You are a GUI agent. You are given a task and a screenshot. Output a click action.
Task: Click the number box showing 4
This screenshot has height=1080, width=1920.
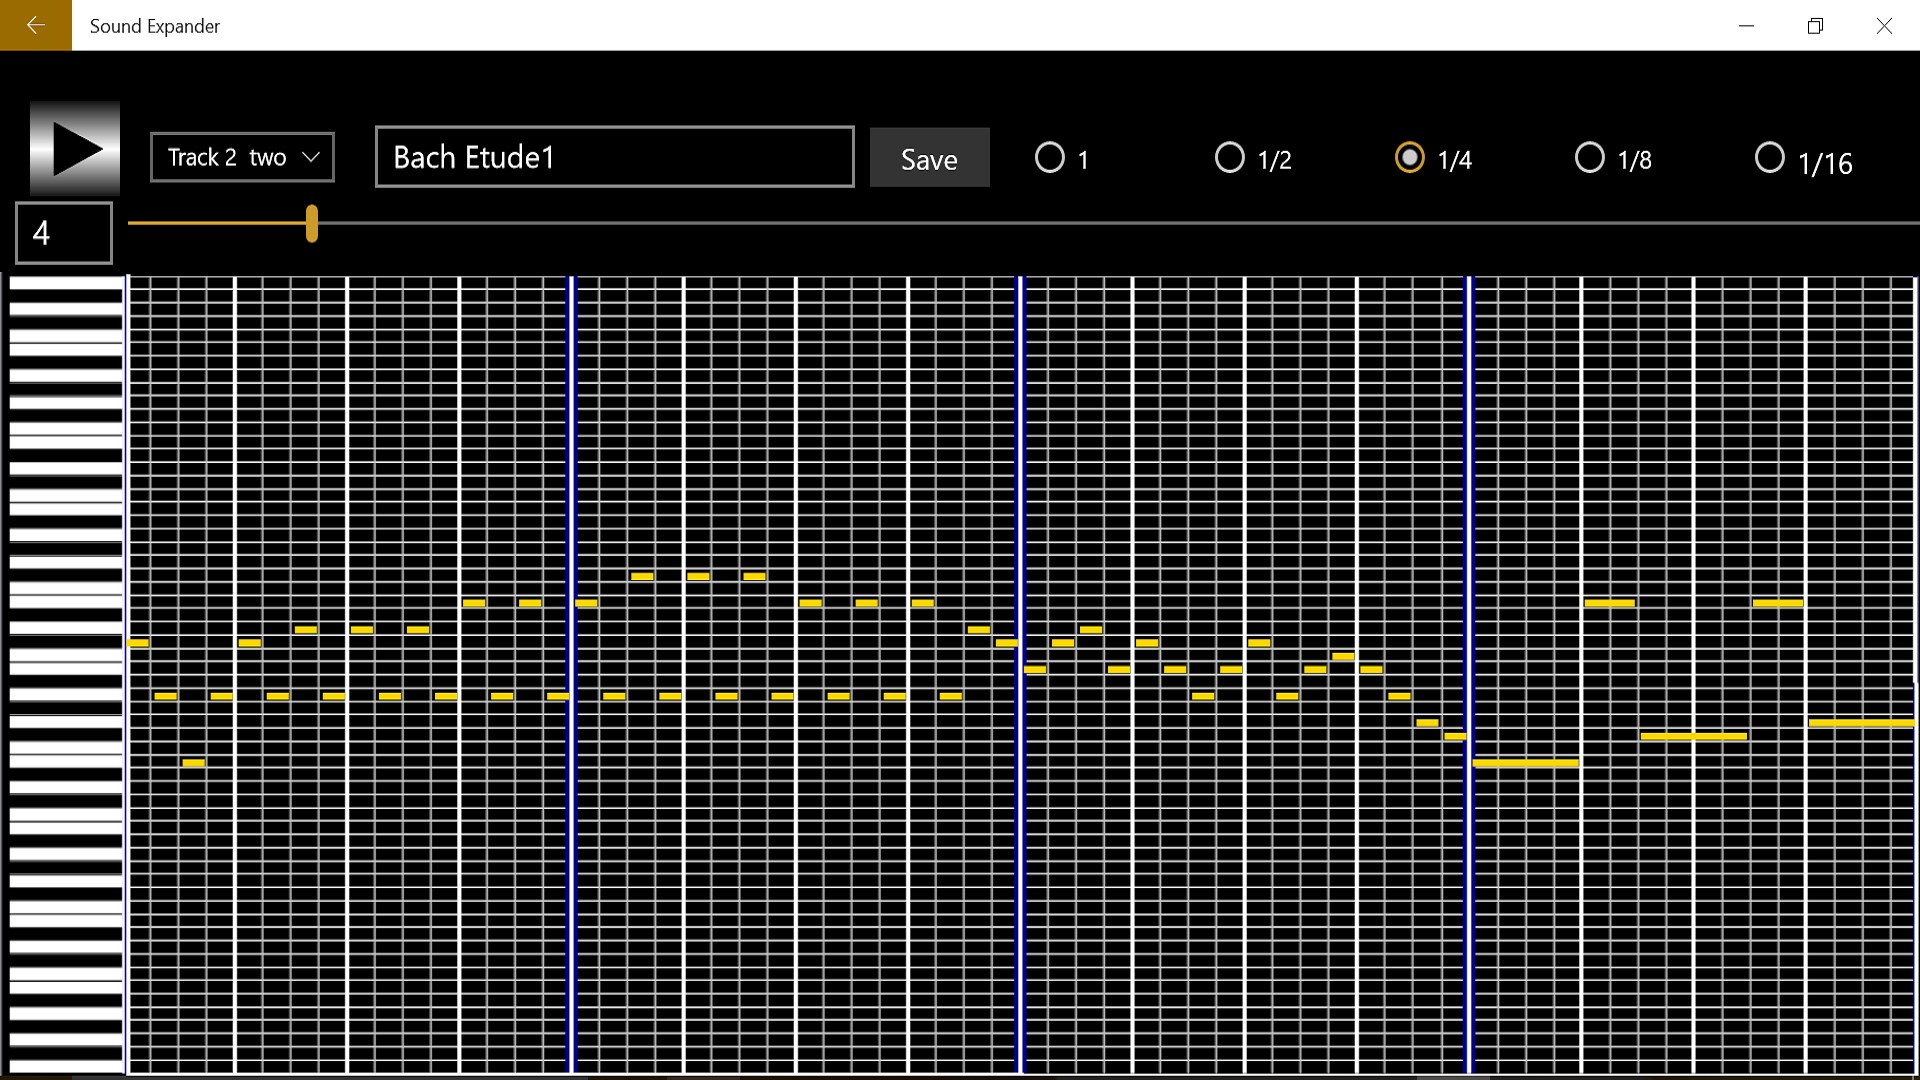pyautogui.click(x=64, y=233)
